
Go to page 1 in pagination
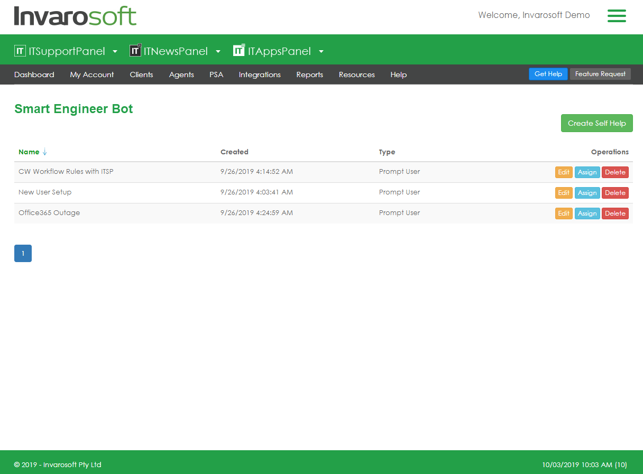23,254
